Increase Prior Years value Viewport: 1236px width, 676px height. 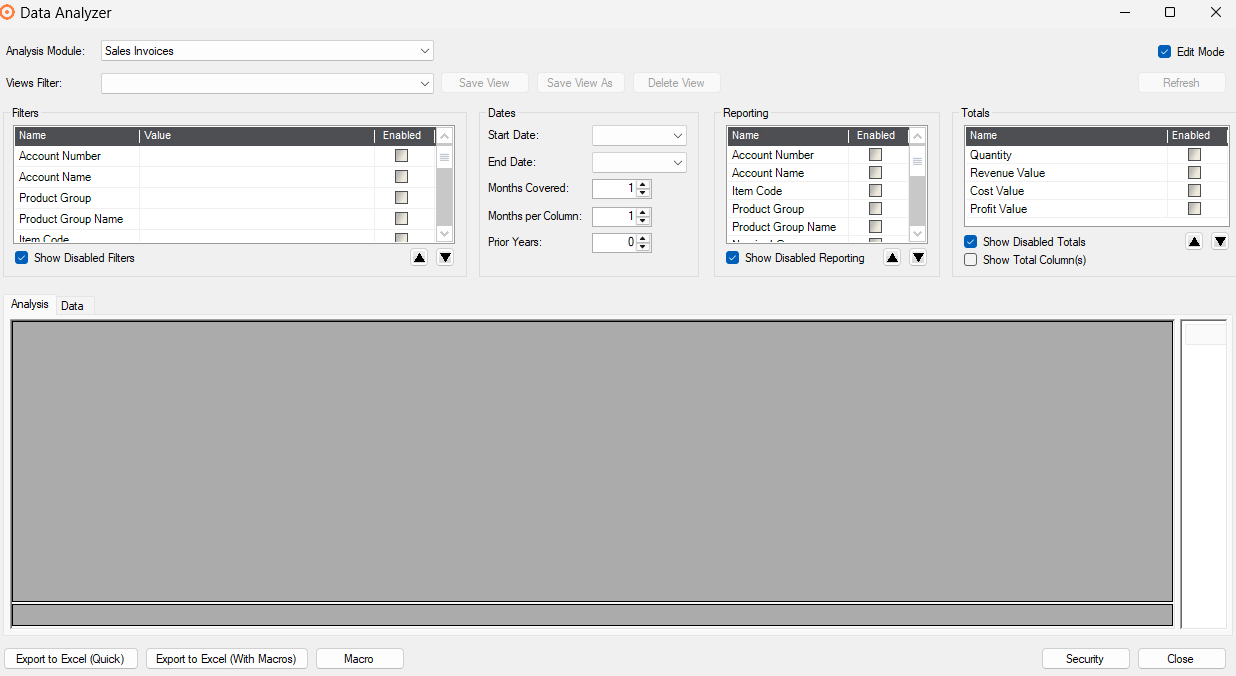point(643,238)
